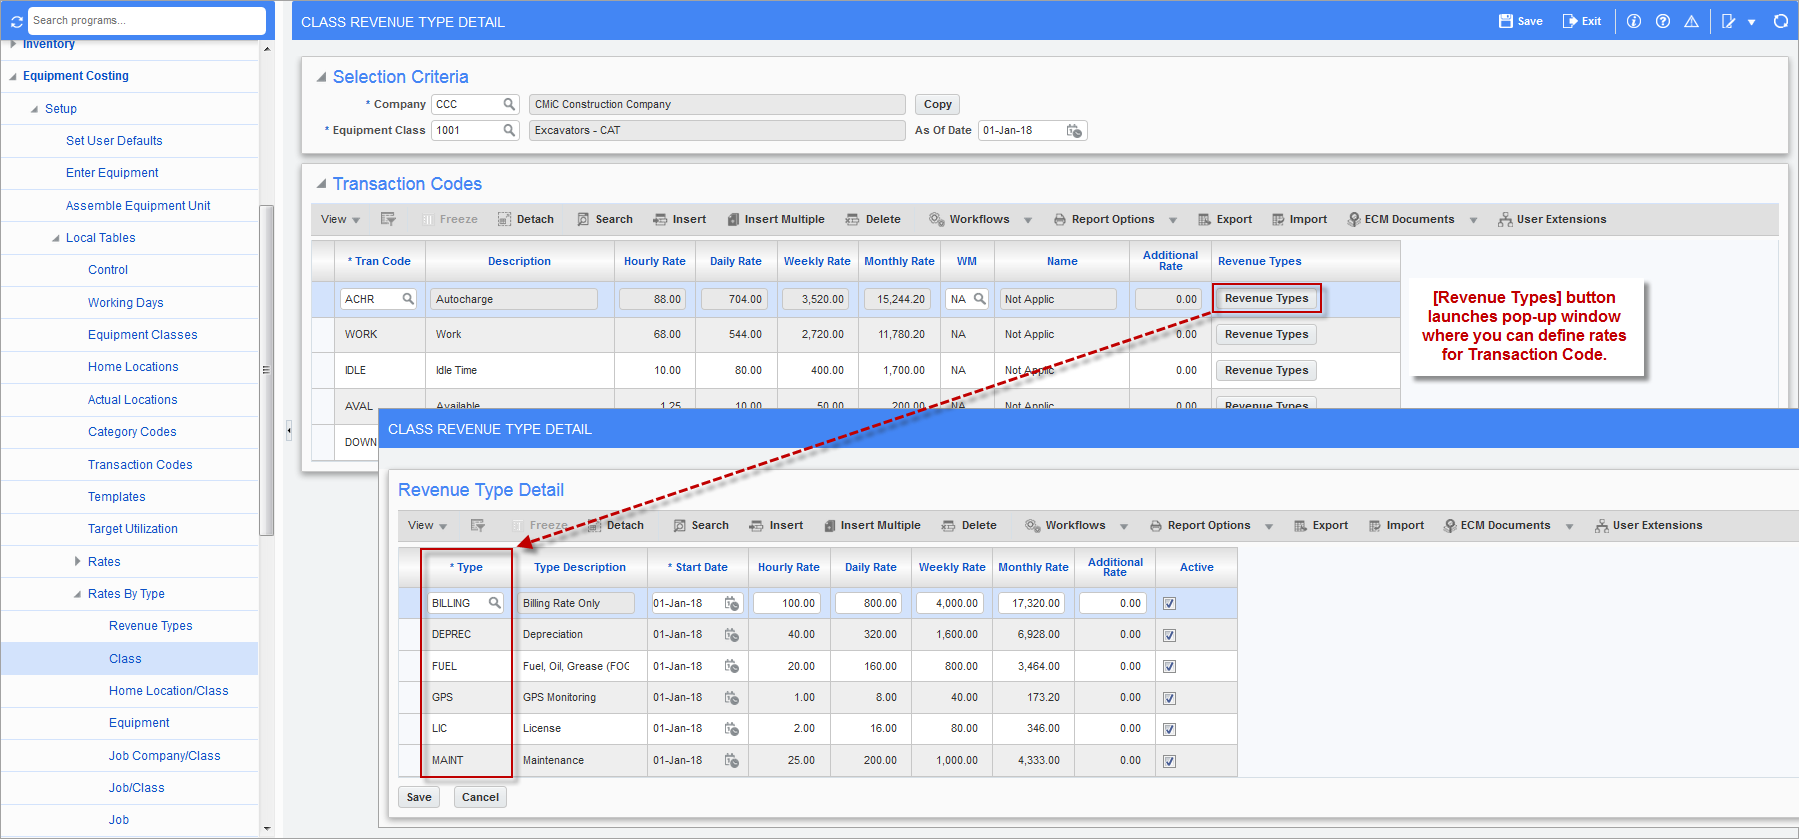Click the Search programs input field
This screenshot has width=1799, height=839.
tap(145, 20)
